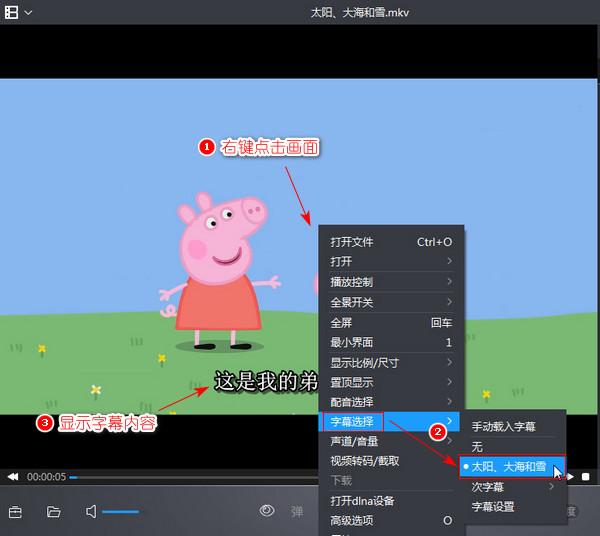Select 打开dlna设备 menu entry
The height and width of the screenshot is (536, 600).
(x=389, y=501)
